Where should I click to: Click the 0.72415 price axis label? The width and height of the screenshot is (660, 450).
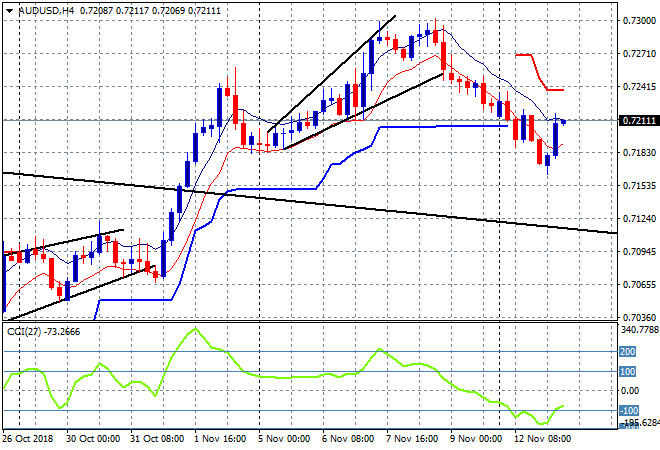(636, 87)
